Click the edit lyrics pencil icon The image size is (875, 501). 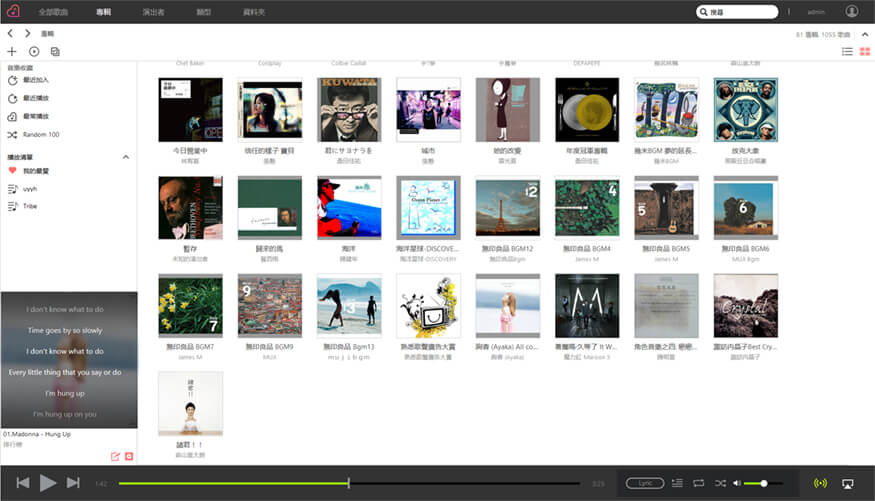pyautogui.click(x=115, y=456)
